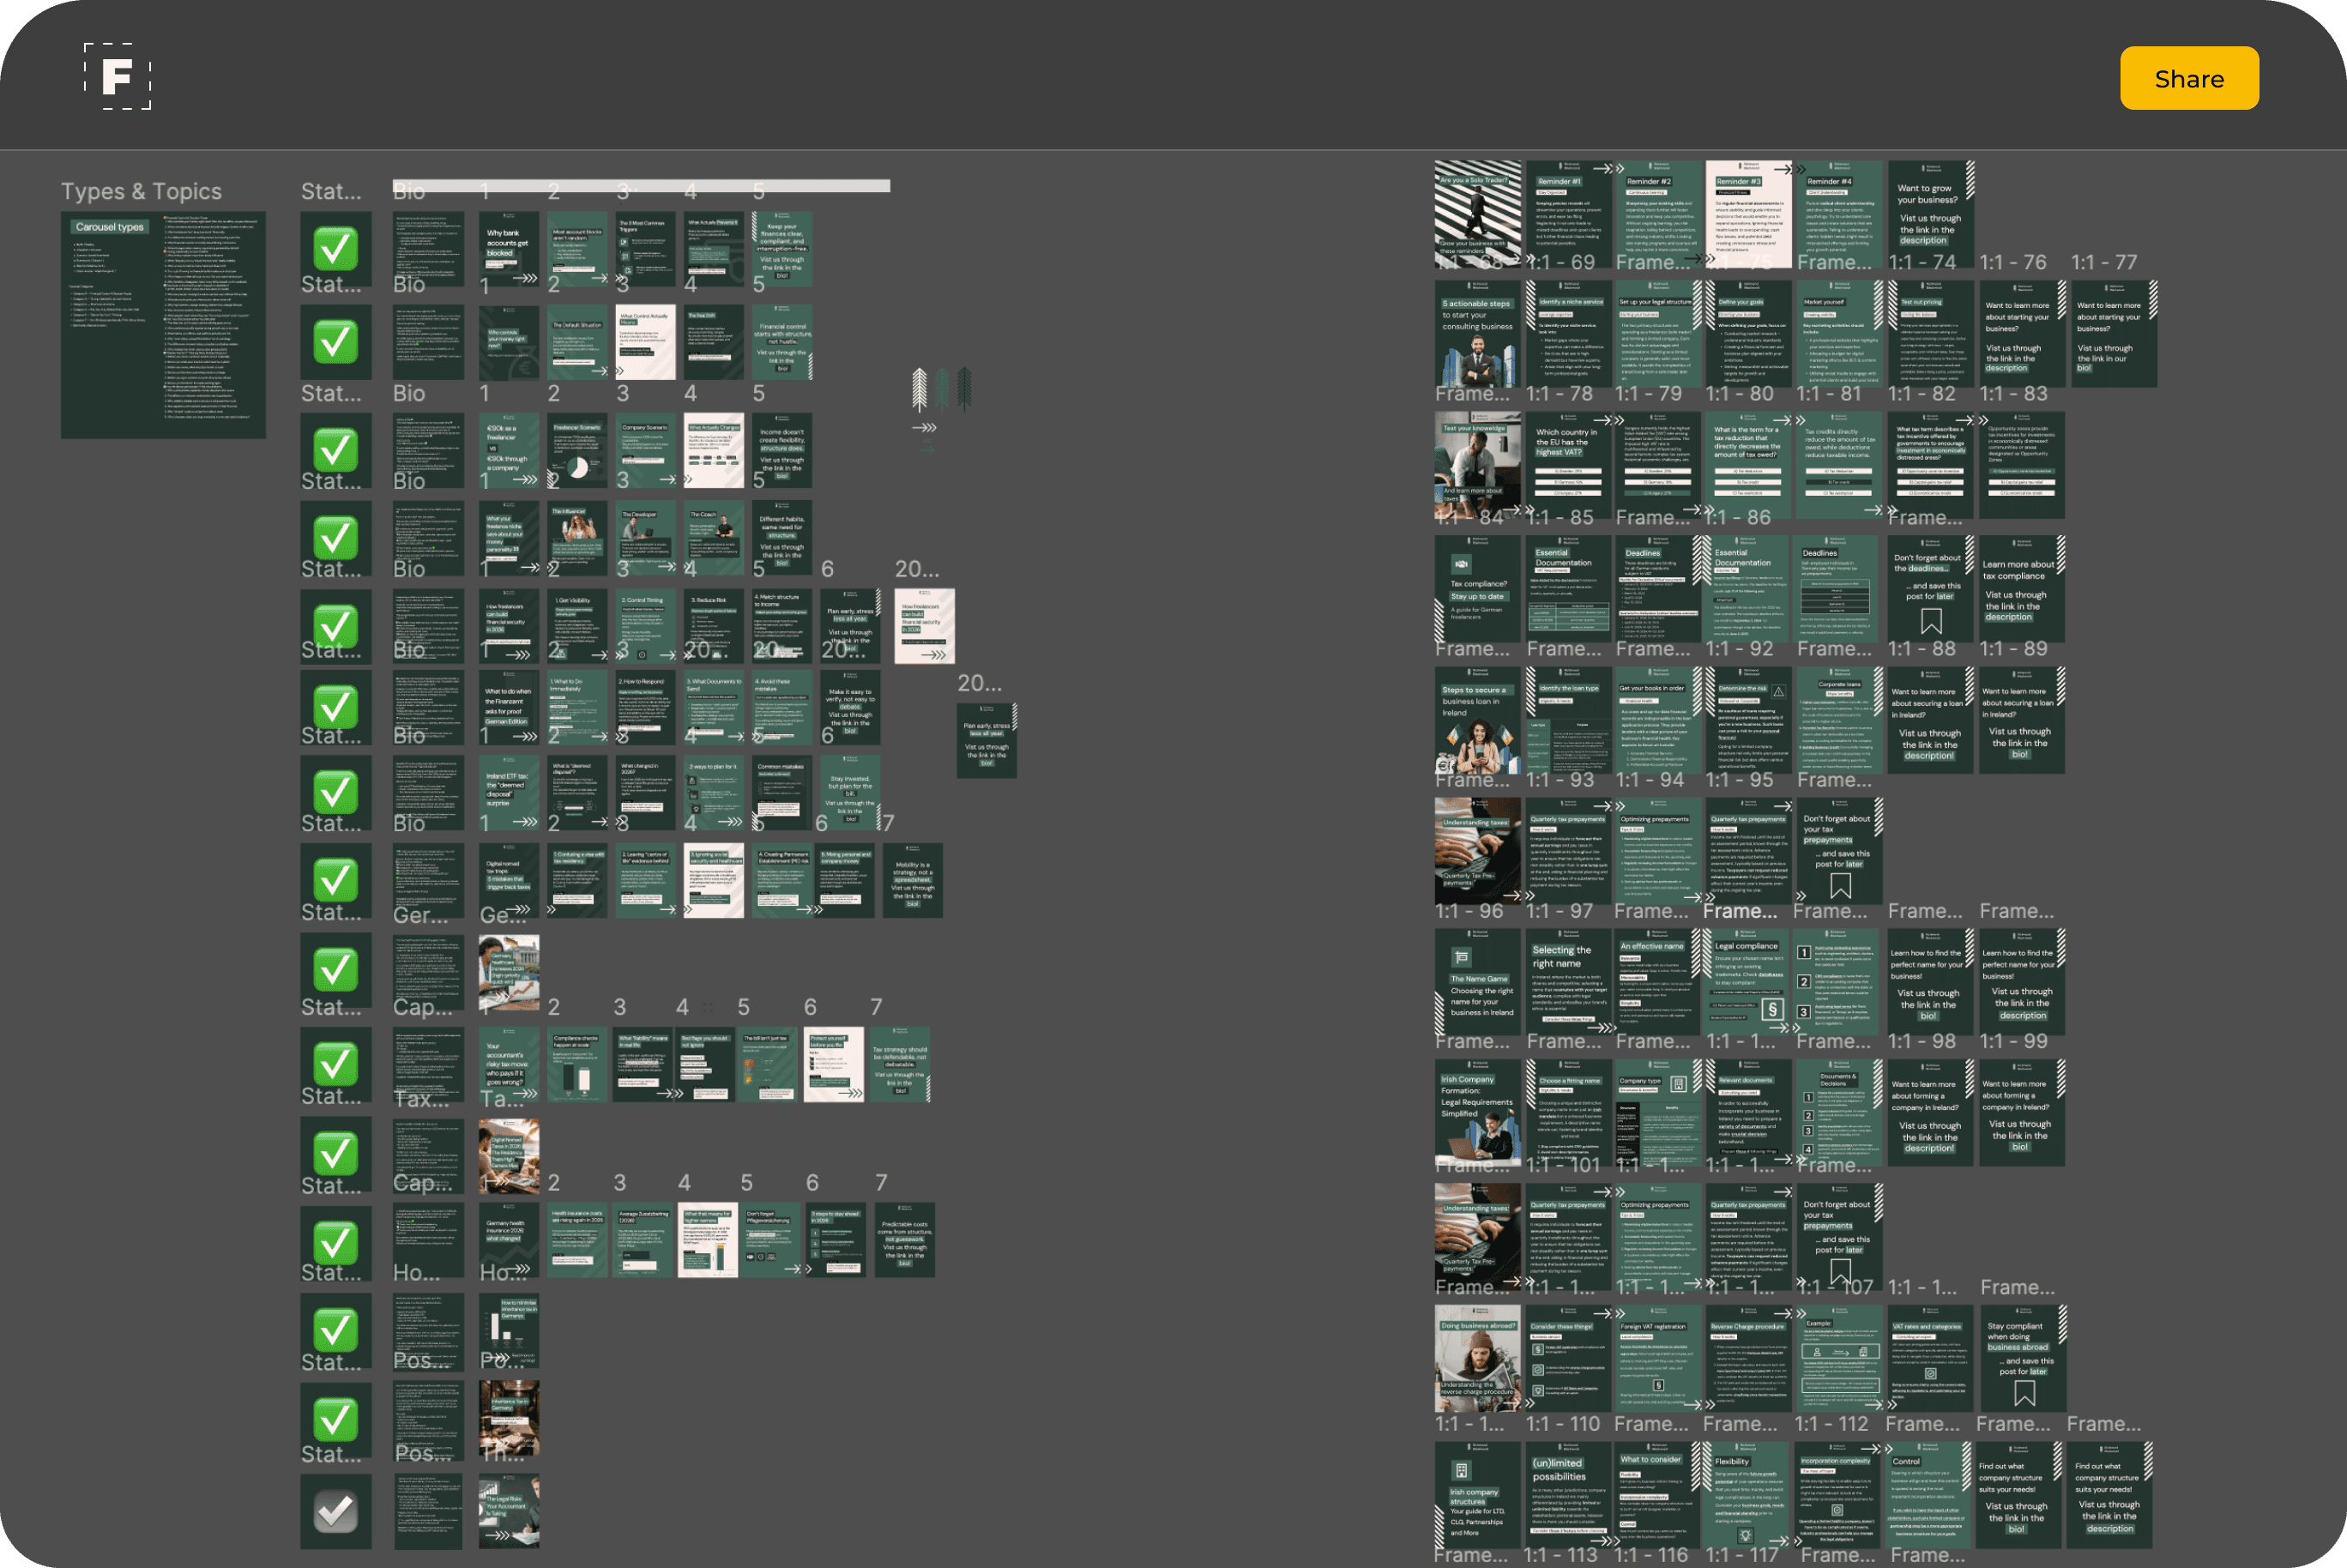Click the grey unchecked checkmark at column bottom
The image size is (2347, 1568).
(336, 1511)
